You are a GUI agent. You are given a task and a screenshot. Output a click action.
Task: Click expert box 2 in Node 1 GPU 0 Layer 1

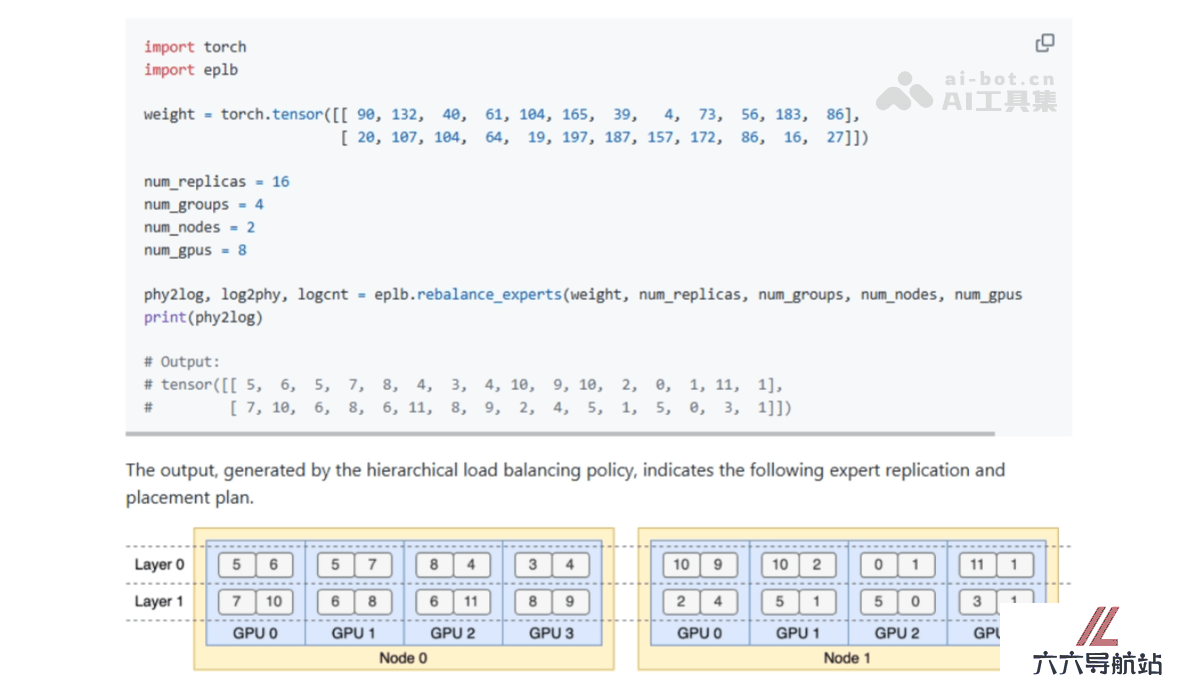[x=681, y=602]
